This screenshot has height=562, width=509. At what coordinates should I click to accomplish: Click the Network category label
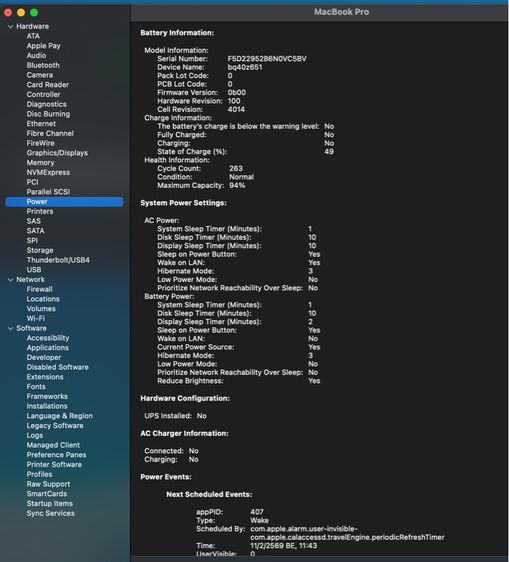(x=30, y=280)
